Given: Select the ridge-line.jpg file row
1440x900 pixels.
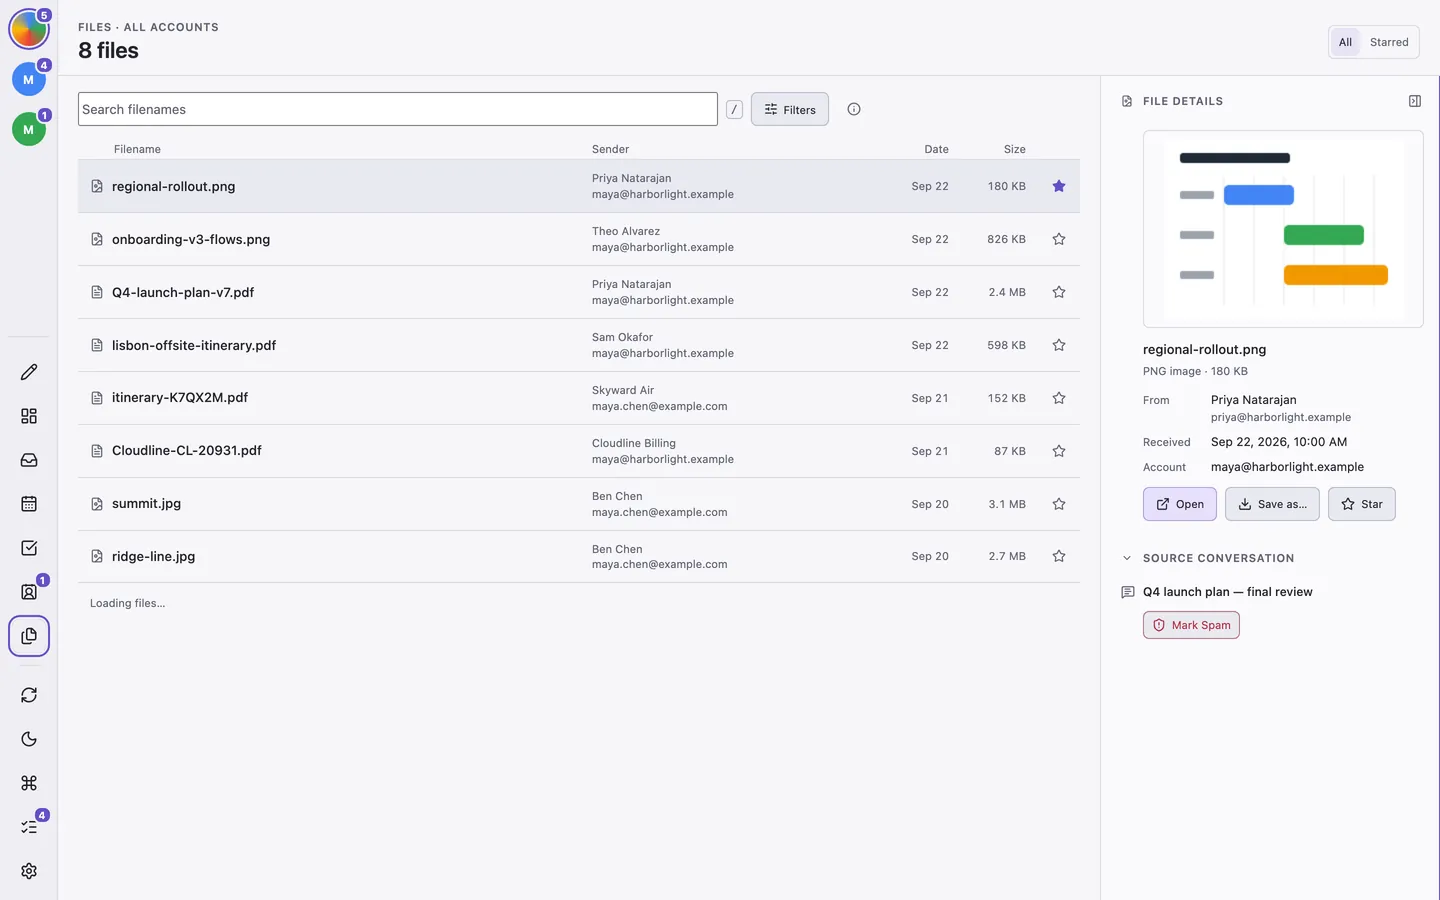Looking at the screenshot, I should 579,556.
